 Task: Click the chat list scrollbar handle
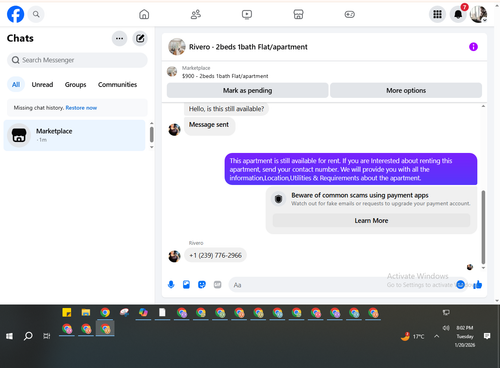click(x=152, y=134)
